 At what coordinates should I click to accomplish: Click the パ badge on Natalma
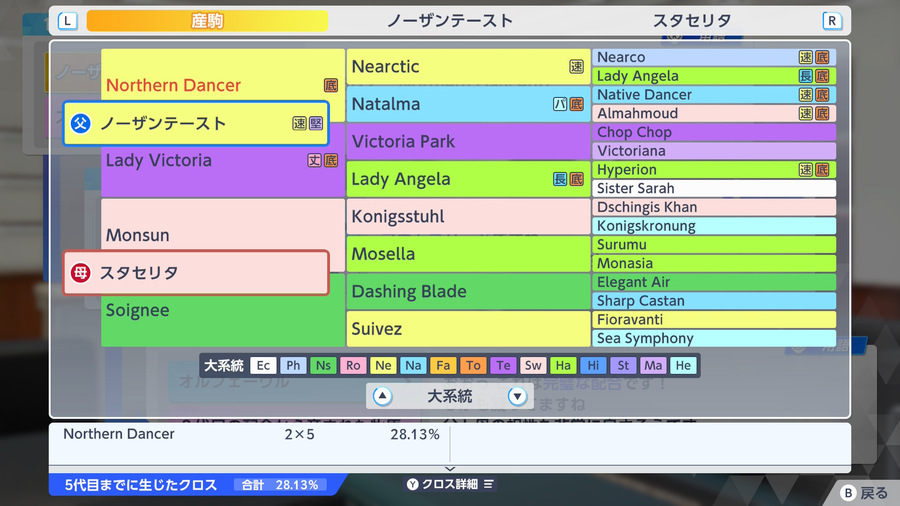(560, 104)
